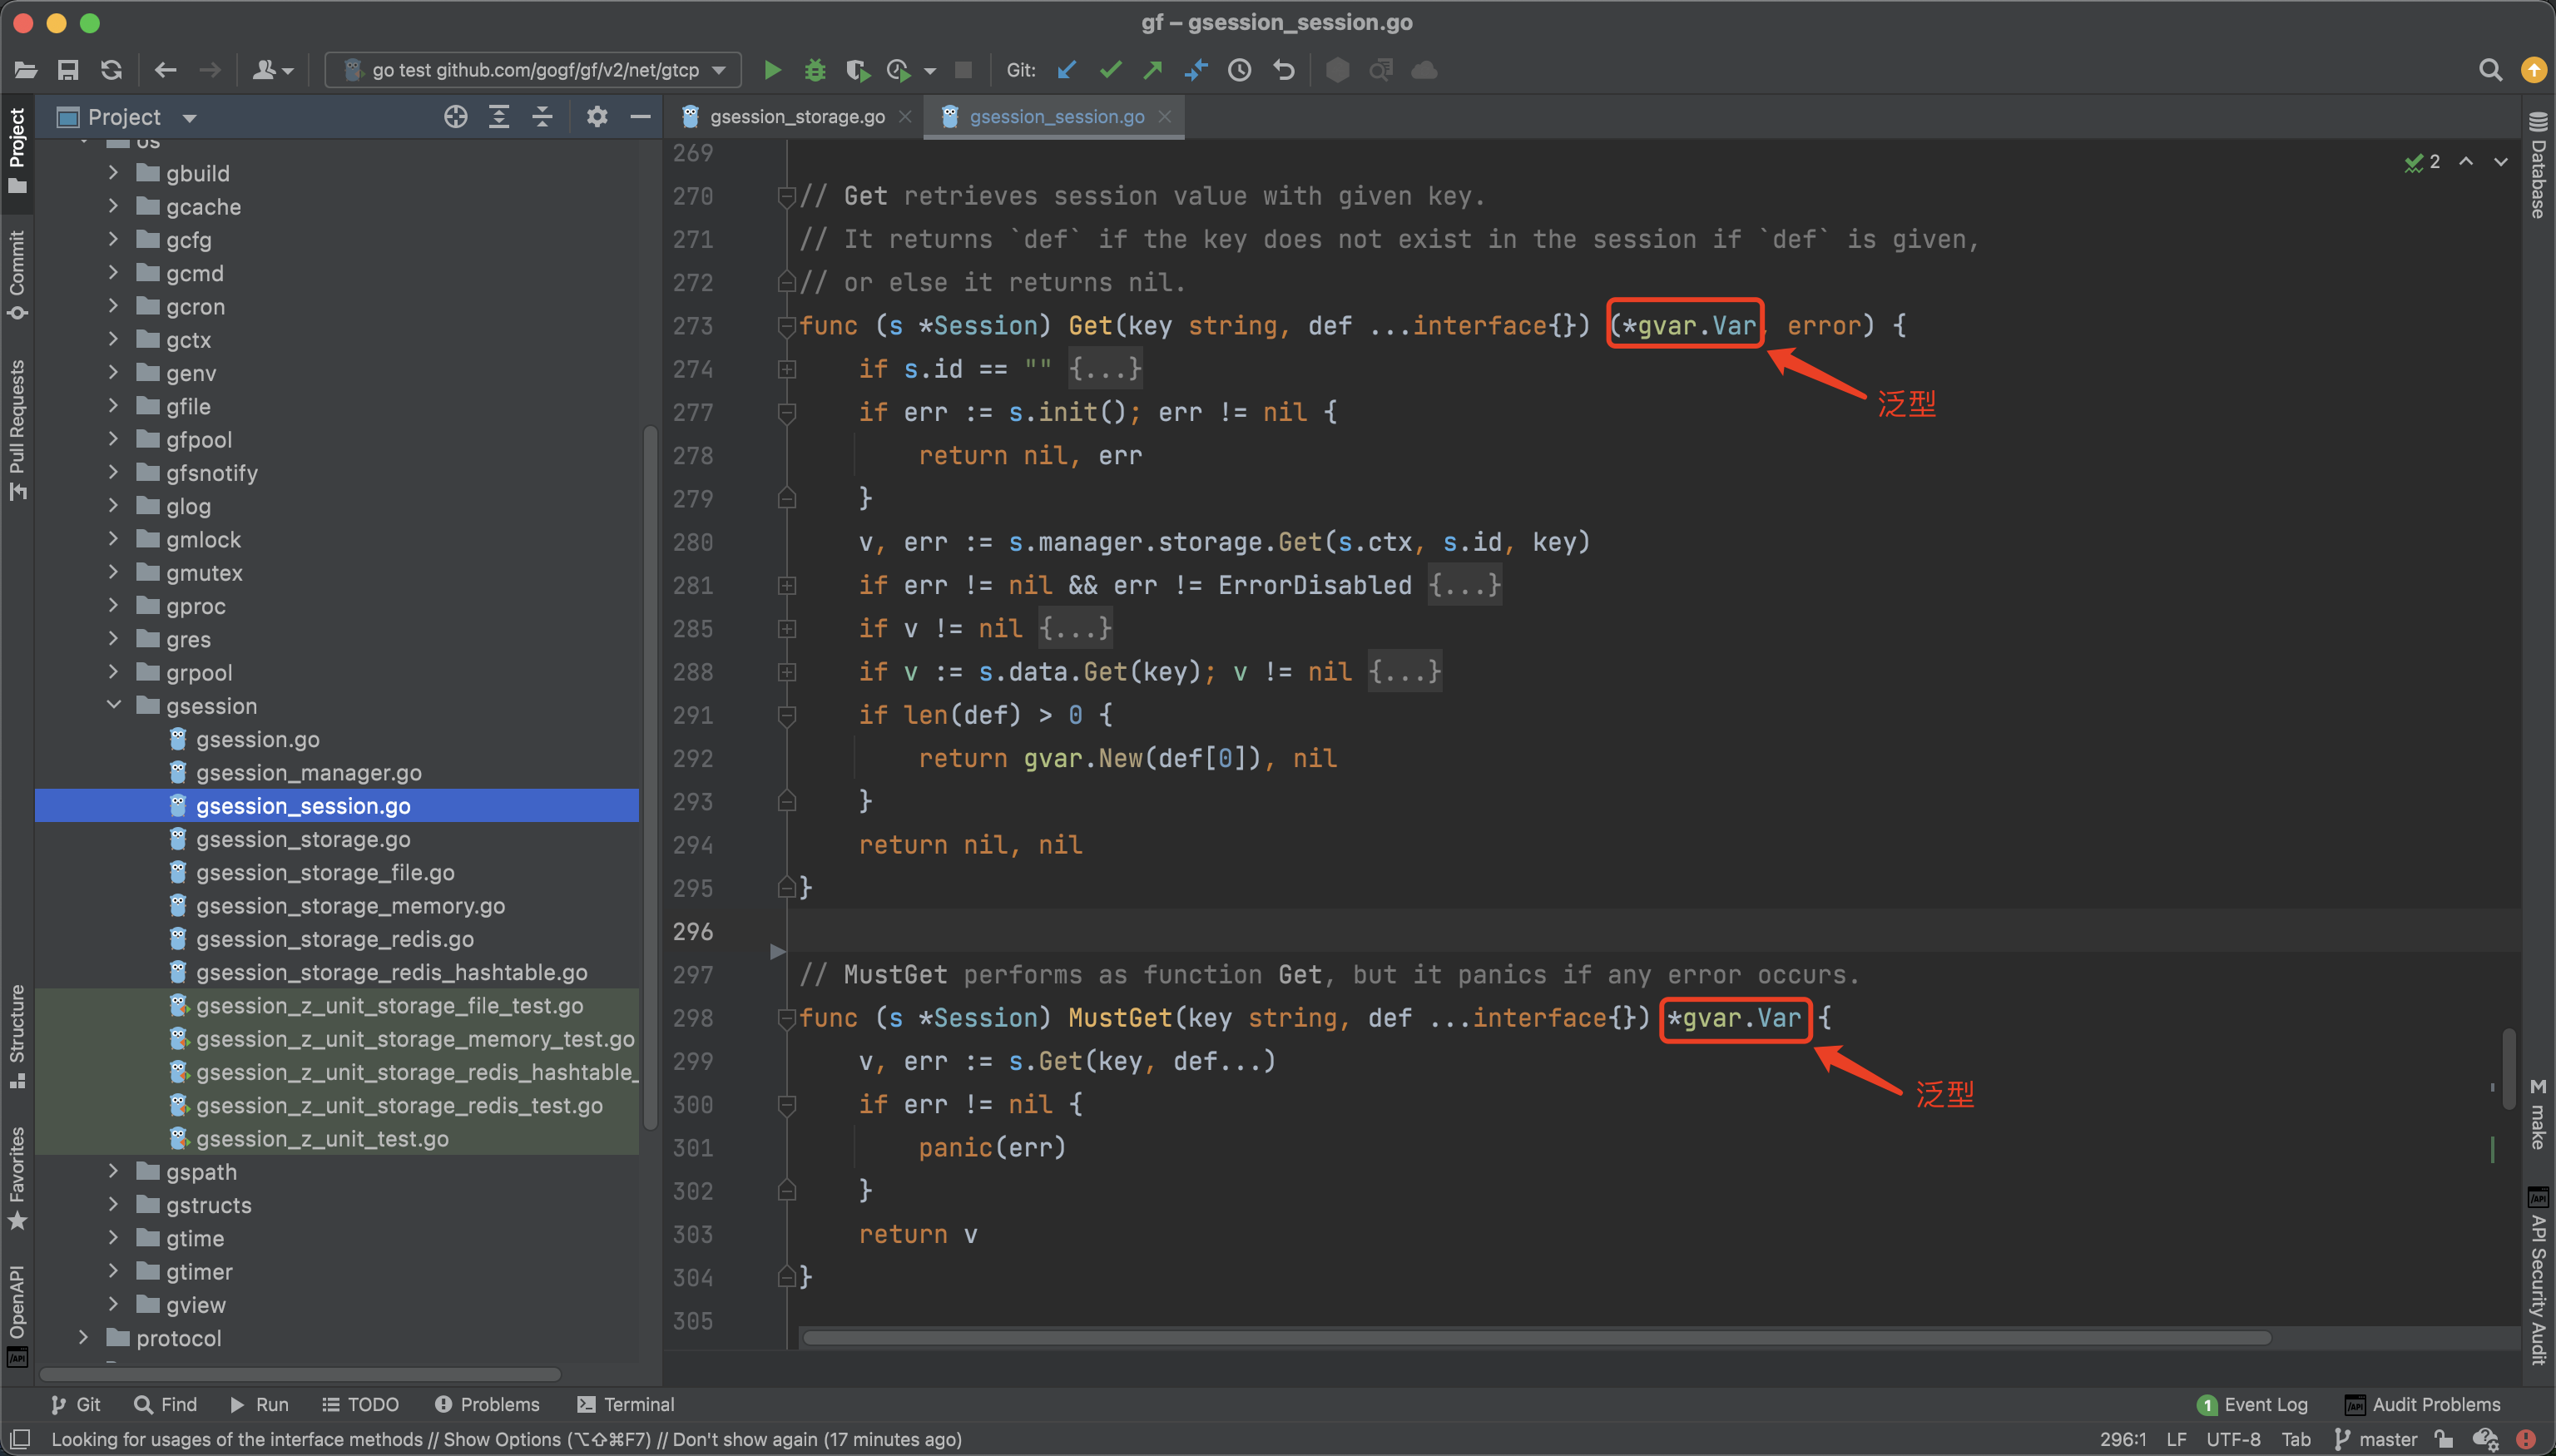Open Project panel settings gear
This screenshot has width=2556, height=1456.
point(597,117)
